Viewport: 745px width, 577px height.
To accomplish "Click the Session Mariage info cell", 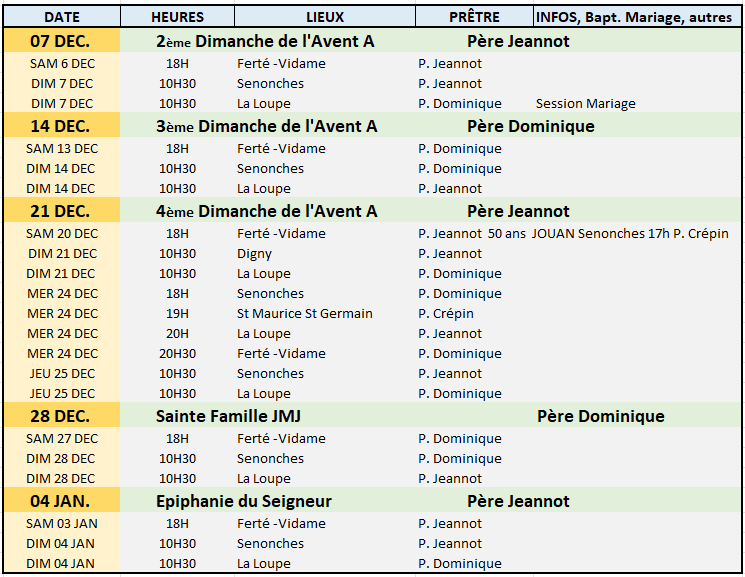I will [x=585, y=104].
